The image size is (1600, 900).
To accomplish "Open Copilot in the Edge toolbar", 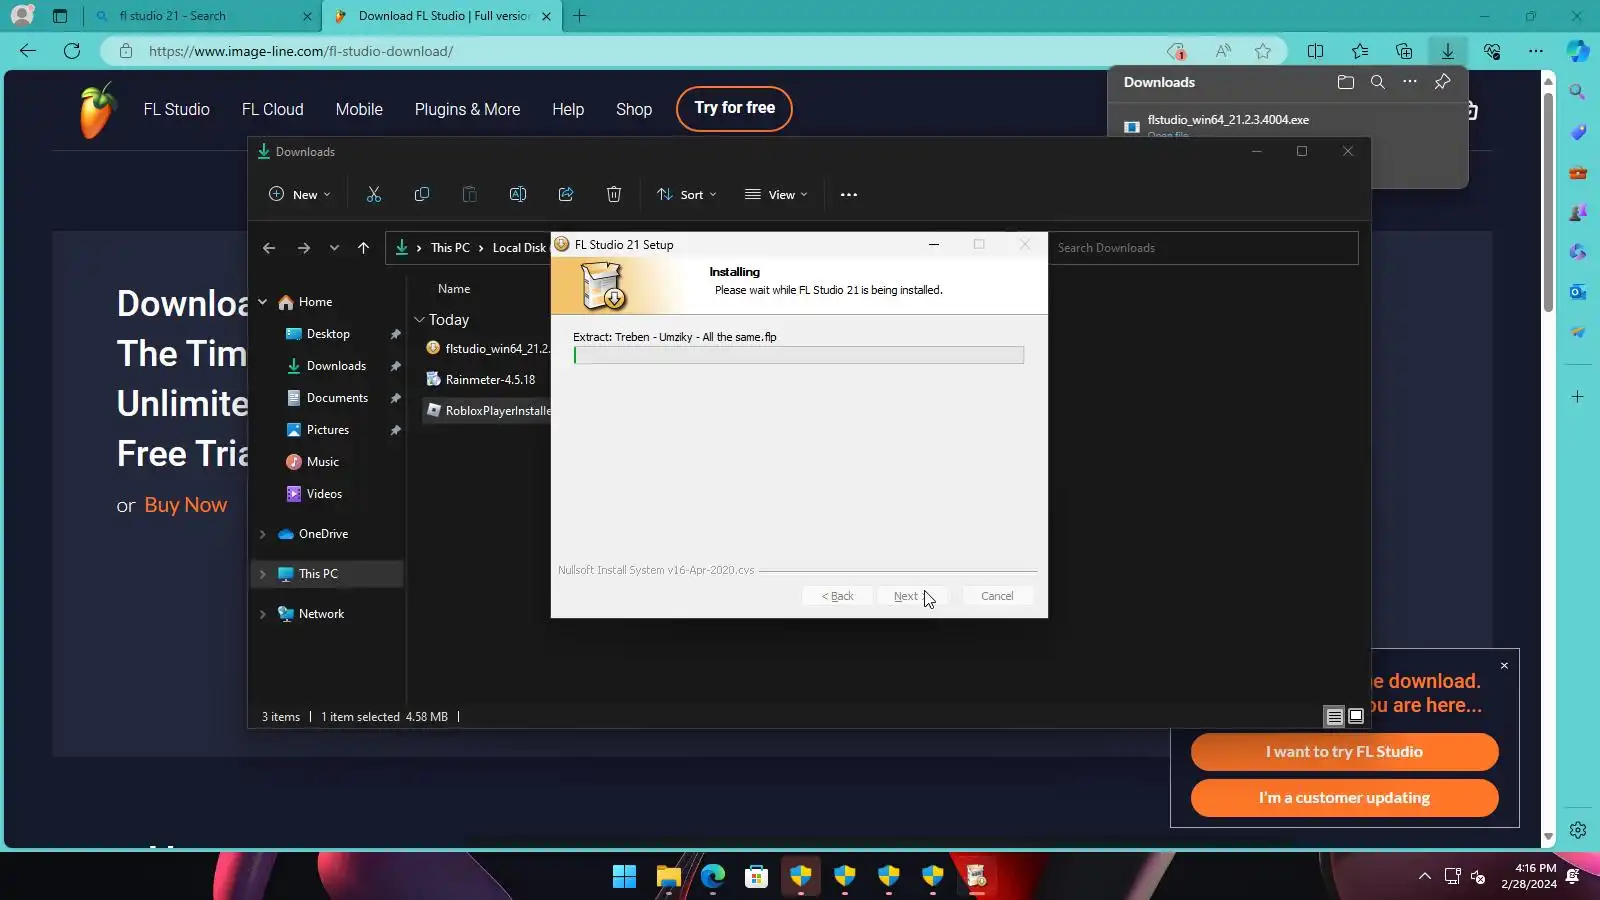I will coord(1578,51).
